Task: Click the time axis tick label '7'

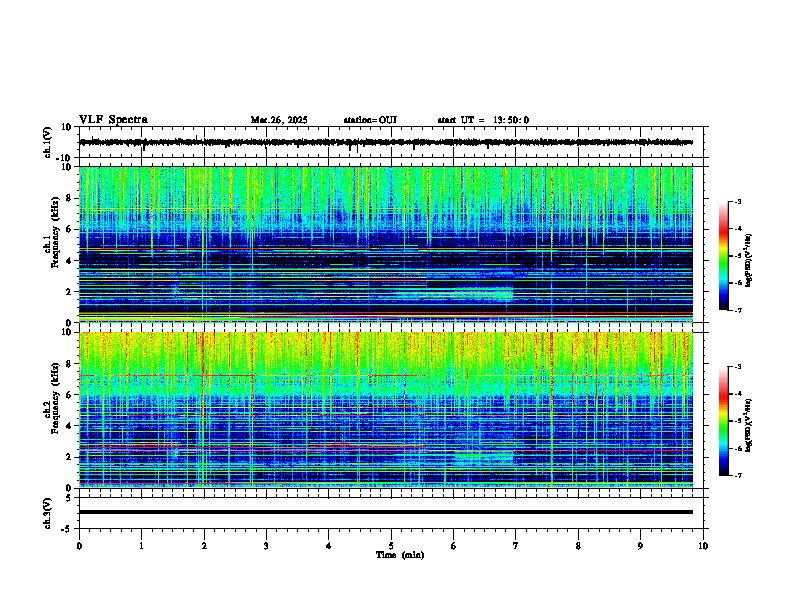Action: (x=516, y=546)
